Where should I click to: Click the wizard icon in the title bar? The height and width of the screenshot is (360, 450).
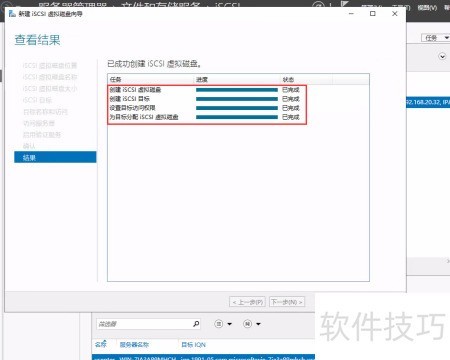(x=12, y=14)
